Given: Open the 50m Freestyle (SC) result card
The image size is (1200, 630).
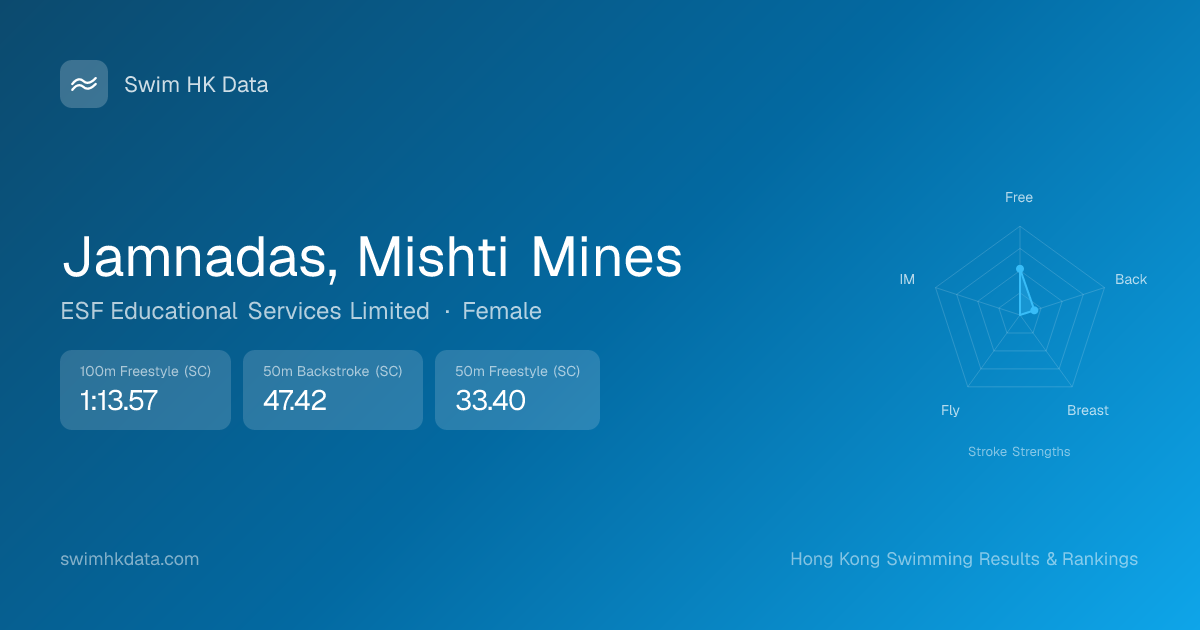Looking at the screenshot, I should pyautogui.click(x=517, y=389).
